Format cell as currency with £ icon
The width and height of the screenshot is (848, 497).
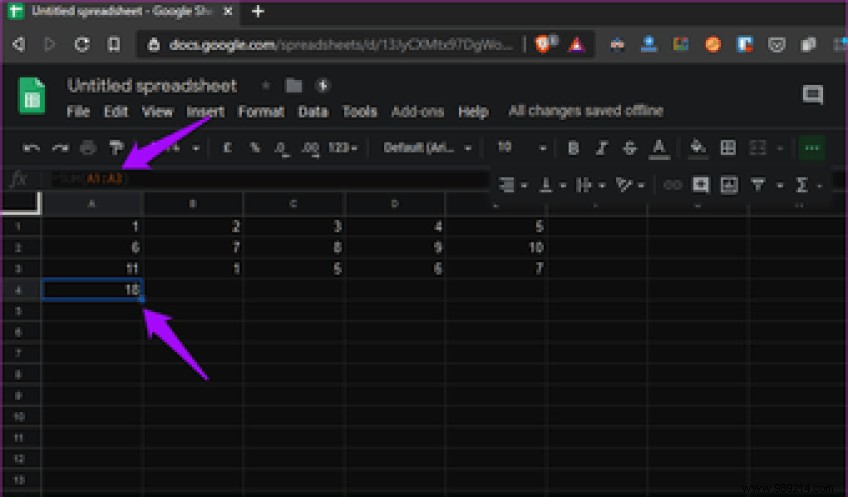227,147
